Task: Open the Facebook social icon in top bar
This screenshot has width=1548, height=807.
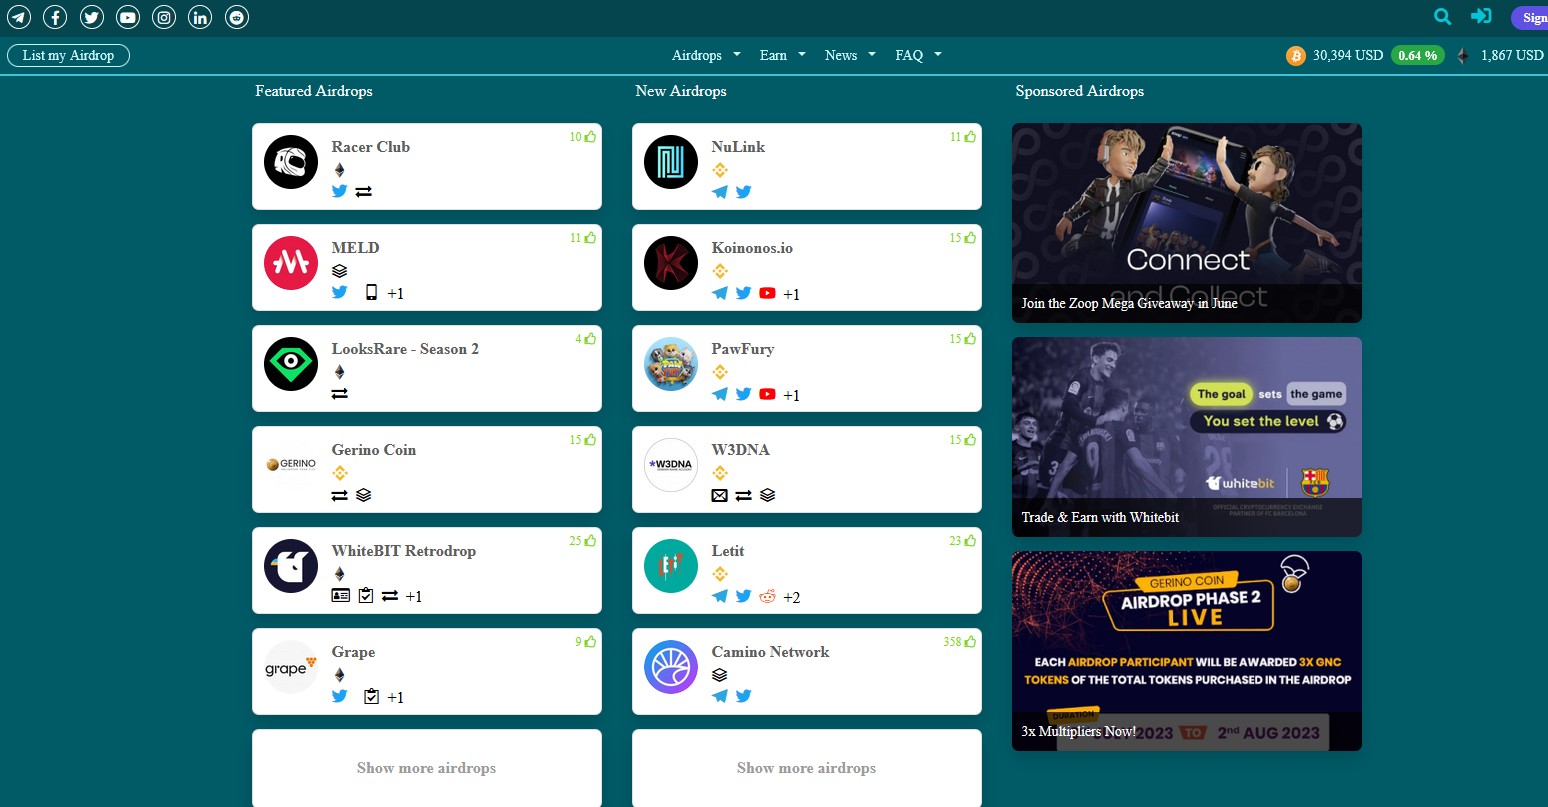Action: tap(55, 17)
